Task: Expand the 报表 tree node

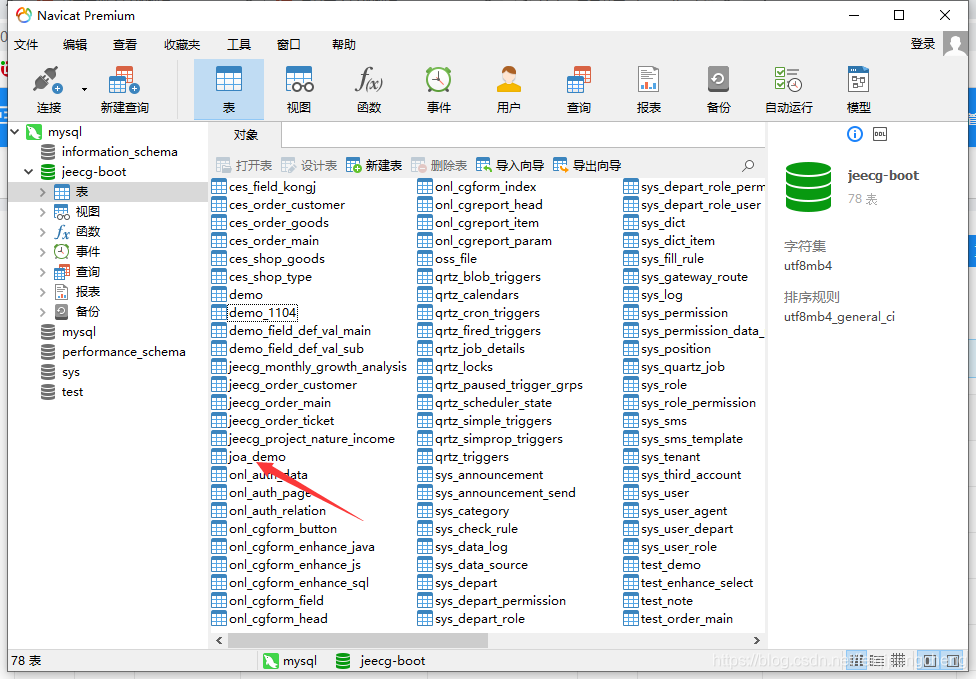Action: pyautogui.click(x=42, y=292)
